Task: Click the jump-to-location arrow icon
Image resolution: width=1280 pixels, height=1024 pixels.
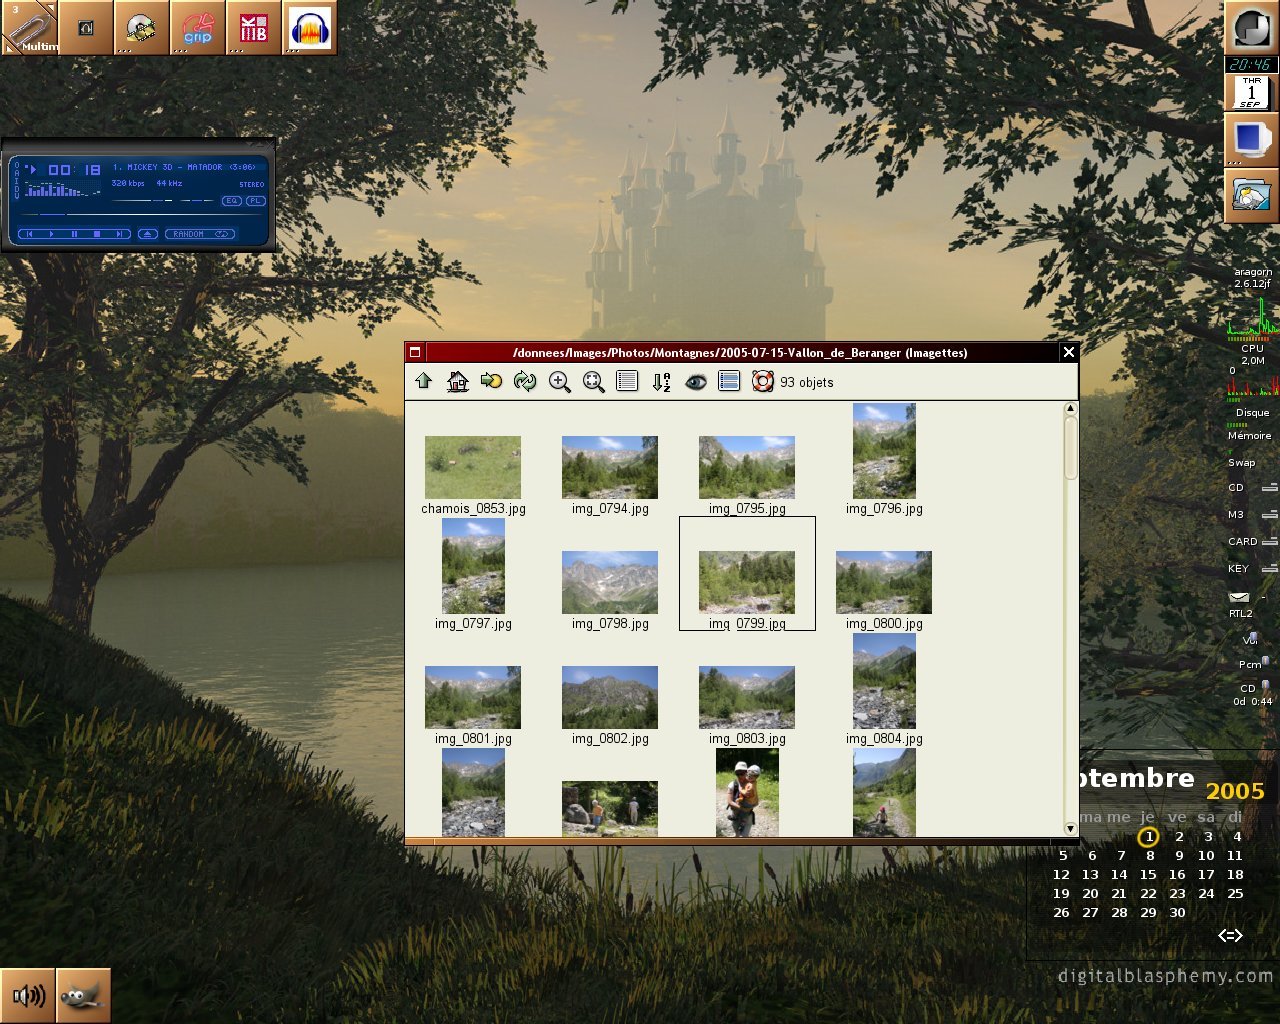Action: (x=491, y=381)
